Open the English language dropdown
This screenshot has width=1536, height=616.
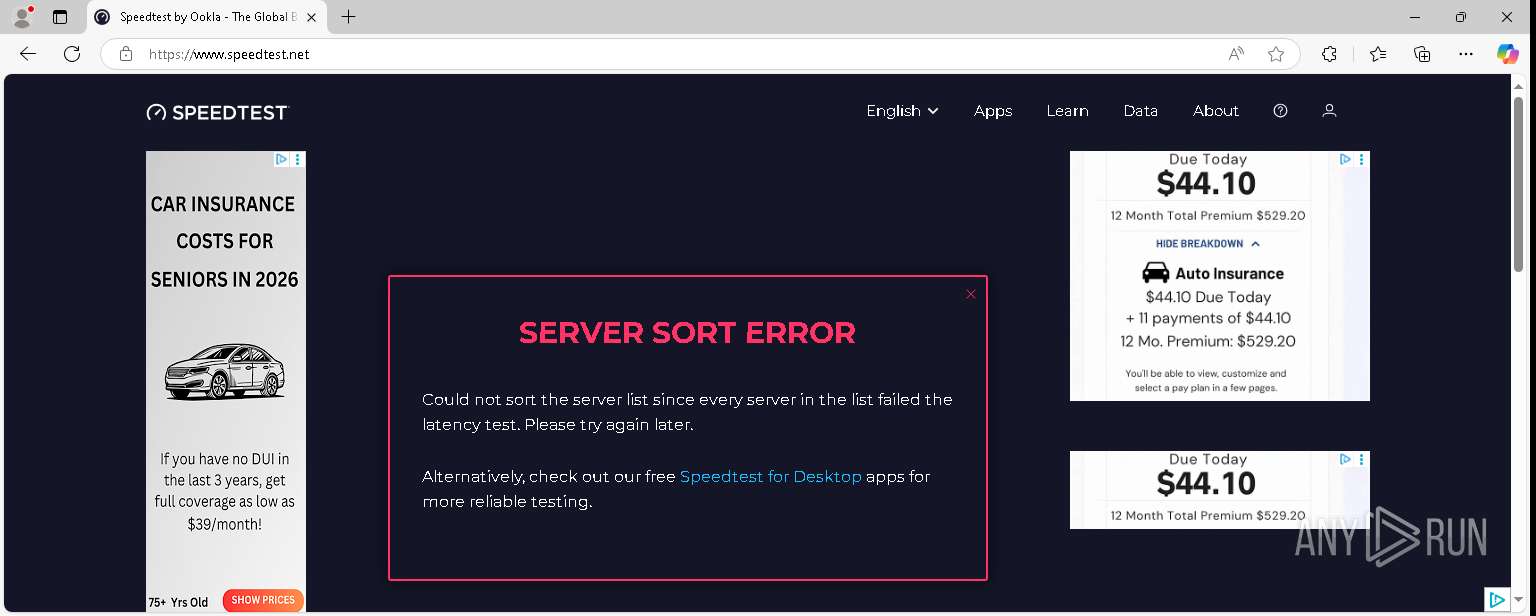tap(902, 111)
